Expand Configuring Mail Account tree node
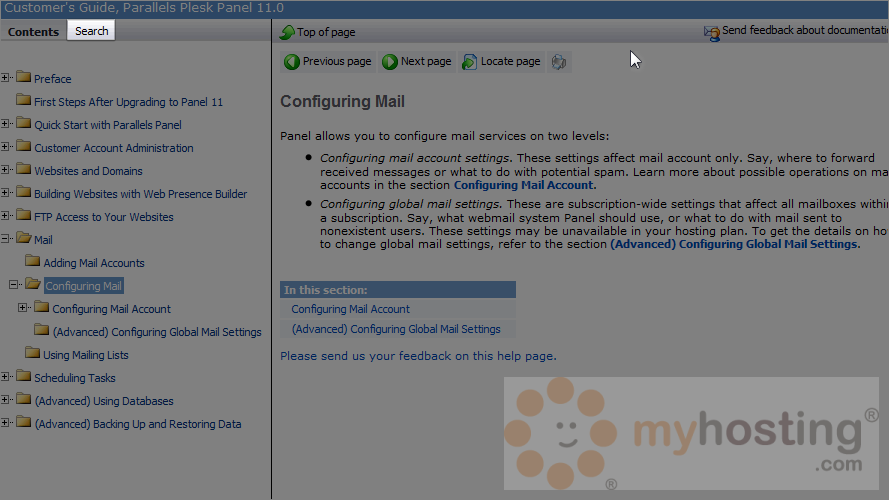 [23, 307]
